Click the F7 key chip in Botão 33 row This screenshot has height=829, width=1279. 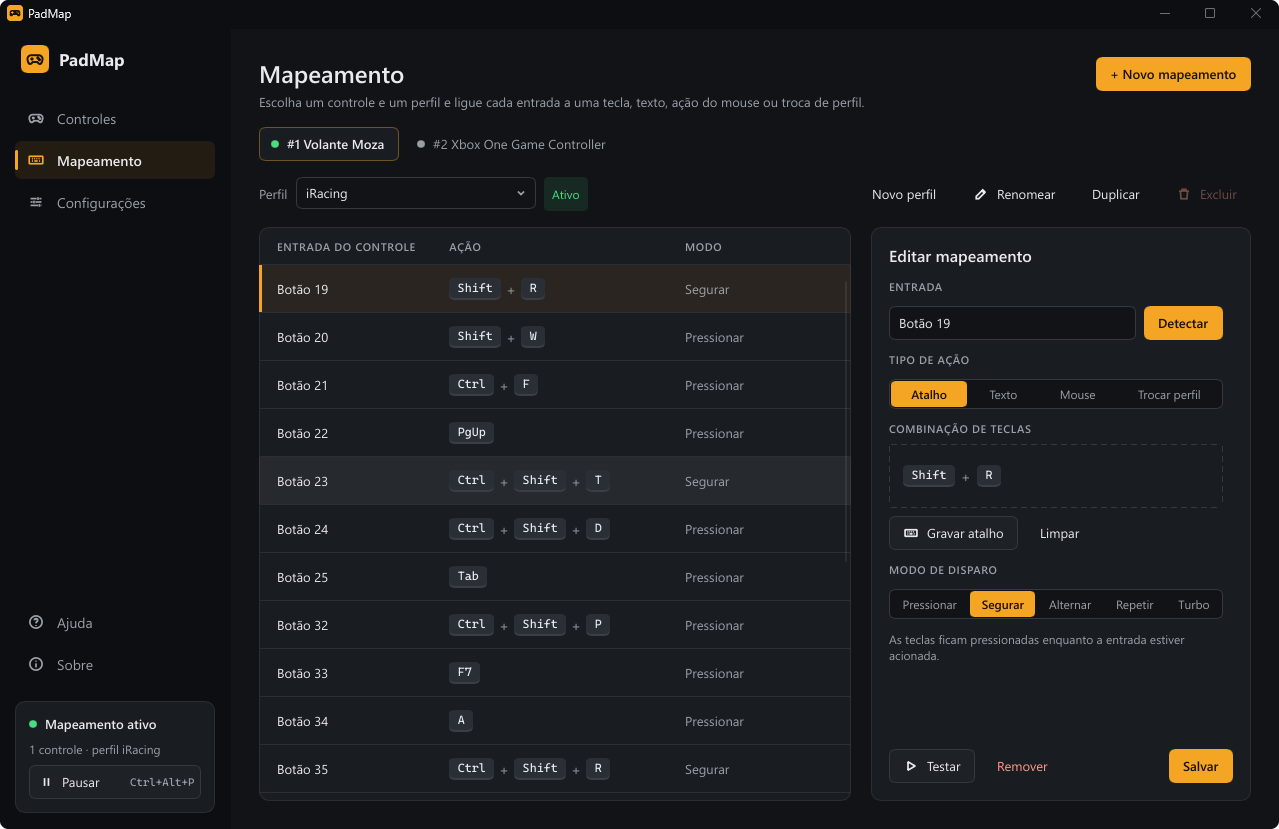464,672
